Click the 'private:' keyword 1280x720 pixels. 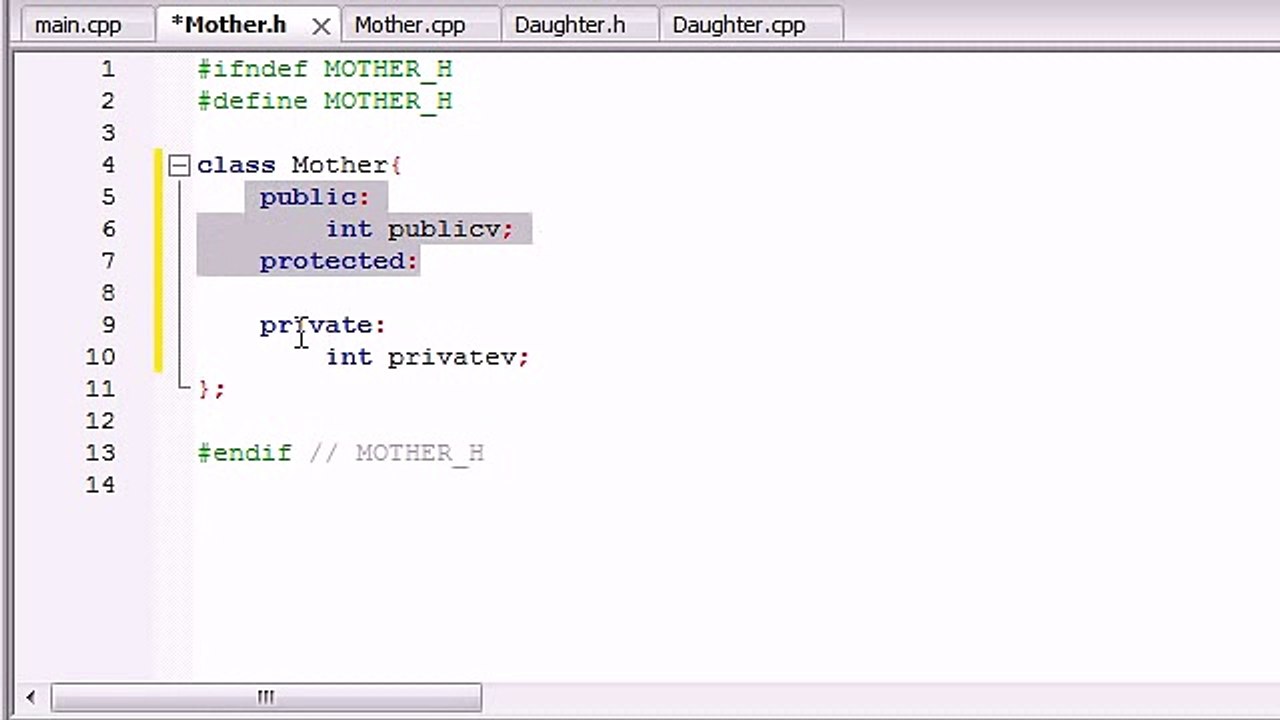point(322,325)
